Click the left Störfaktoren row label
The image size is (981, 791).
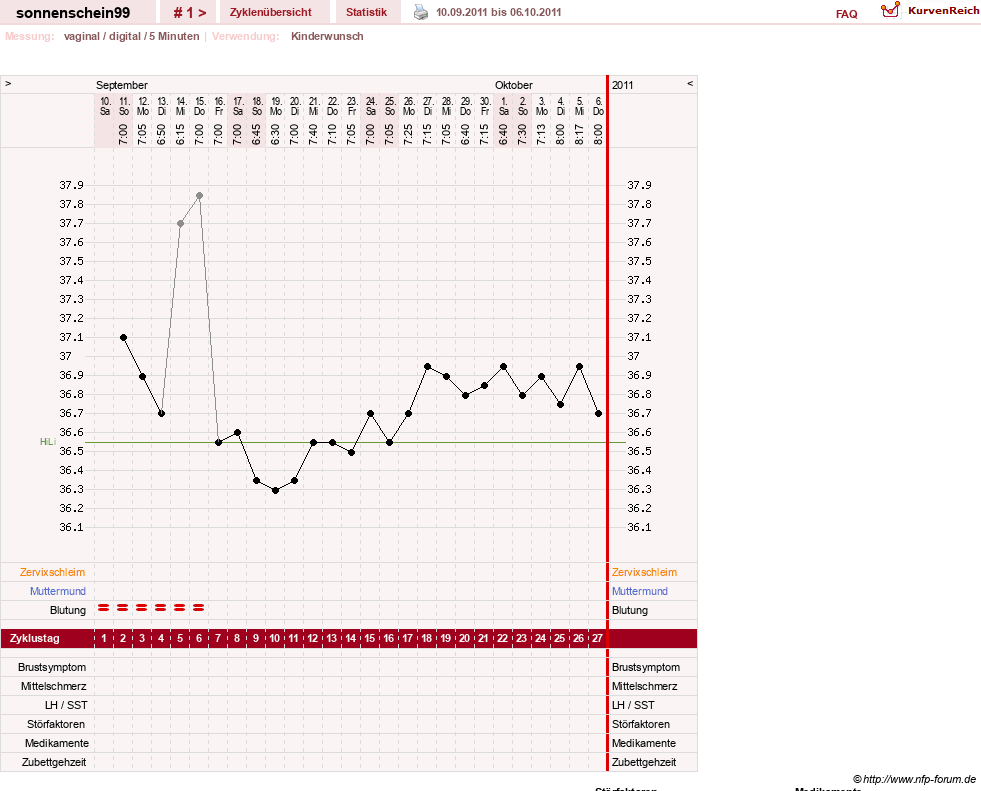56,724
